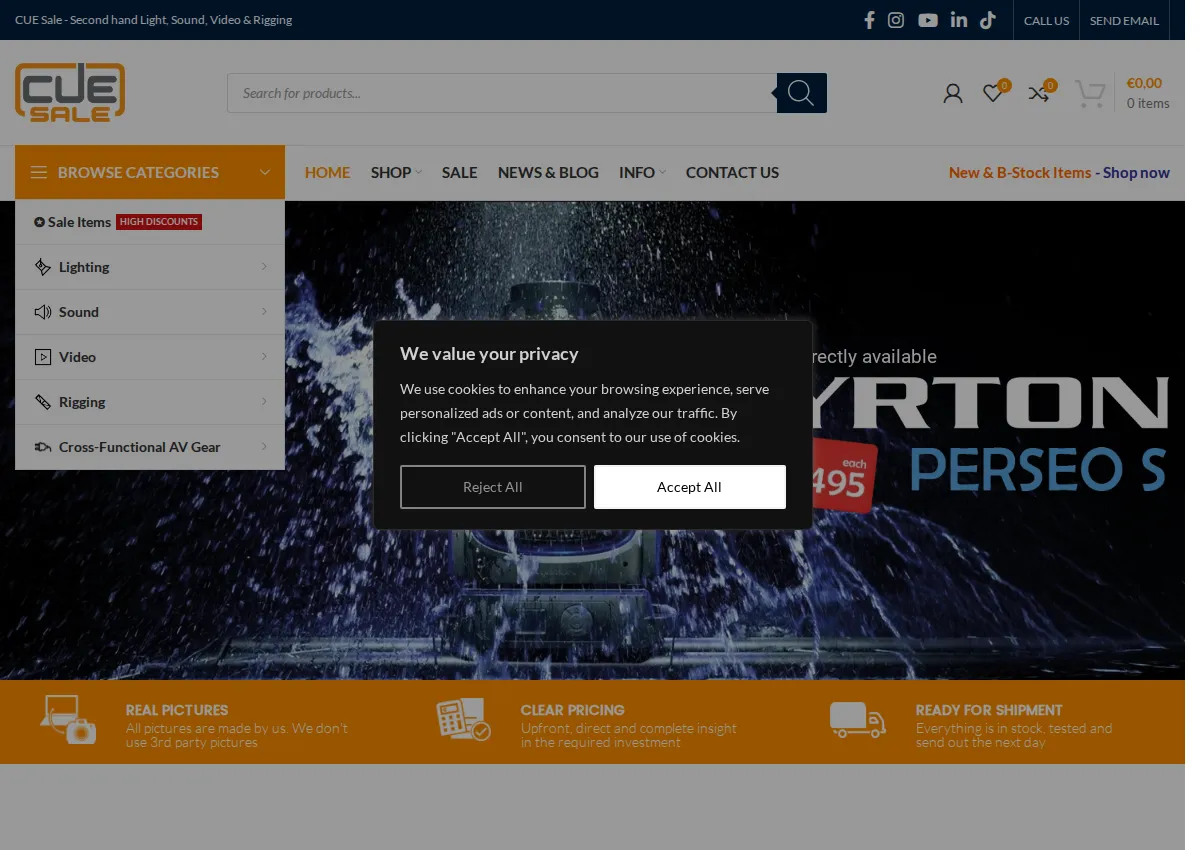Click the Sound speaker icon
The width and height of the screenshot is (1200, 850).
(43, 312)
